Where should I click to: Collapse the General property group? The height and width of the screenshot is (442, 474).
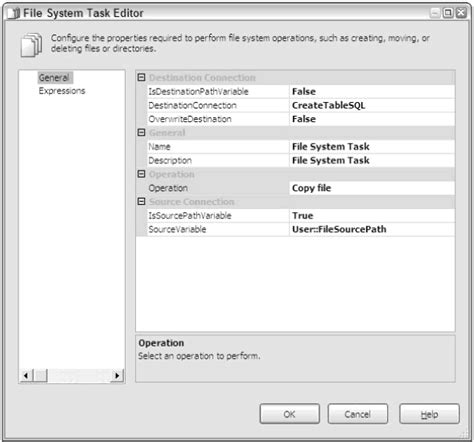coord(141,132)
